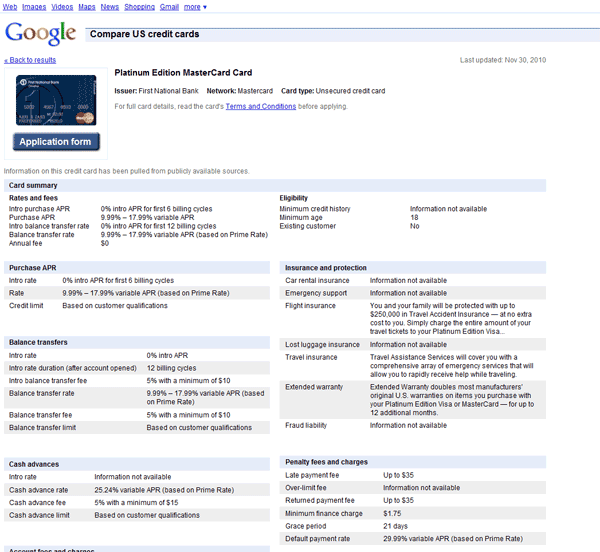The width and height of the screenshot is (600, 552).
Task: Click the 'Minimum credit history' label
Action: [315, 209]
